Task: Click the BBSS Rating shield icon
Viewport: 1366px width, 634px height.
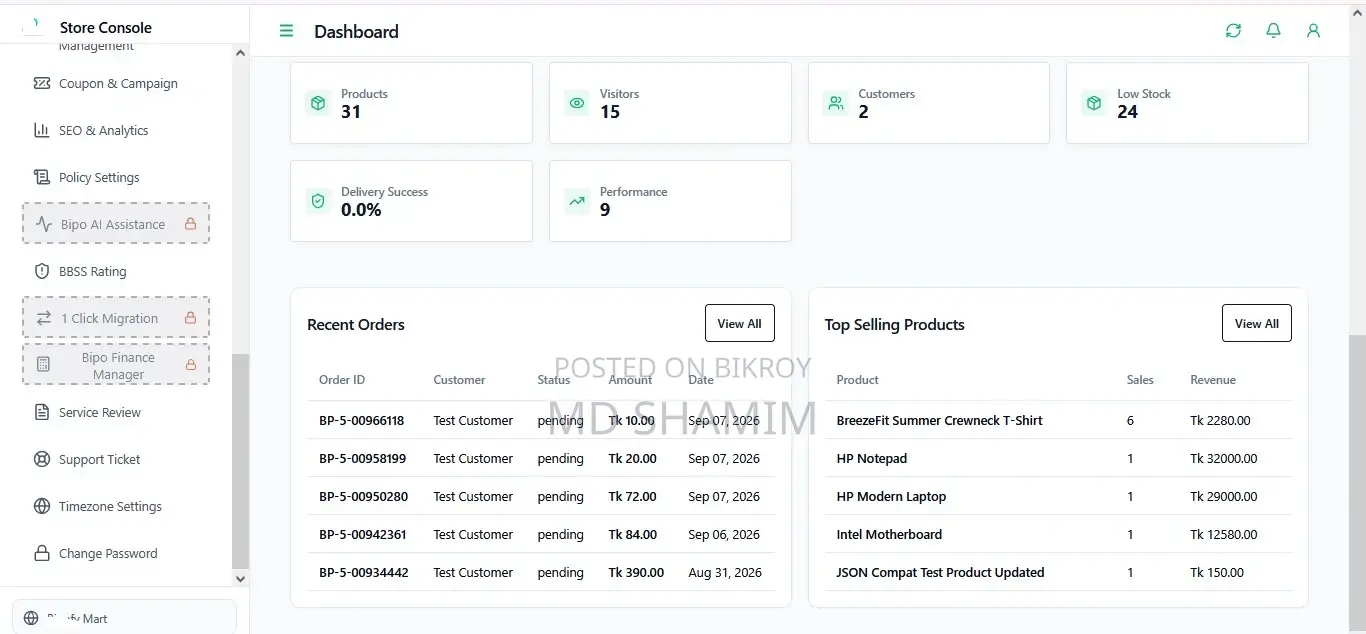Action: pyautogui.click(x=42, y=271)
